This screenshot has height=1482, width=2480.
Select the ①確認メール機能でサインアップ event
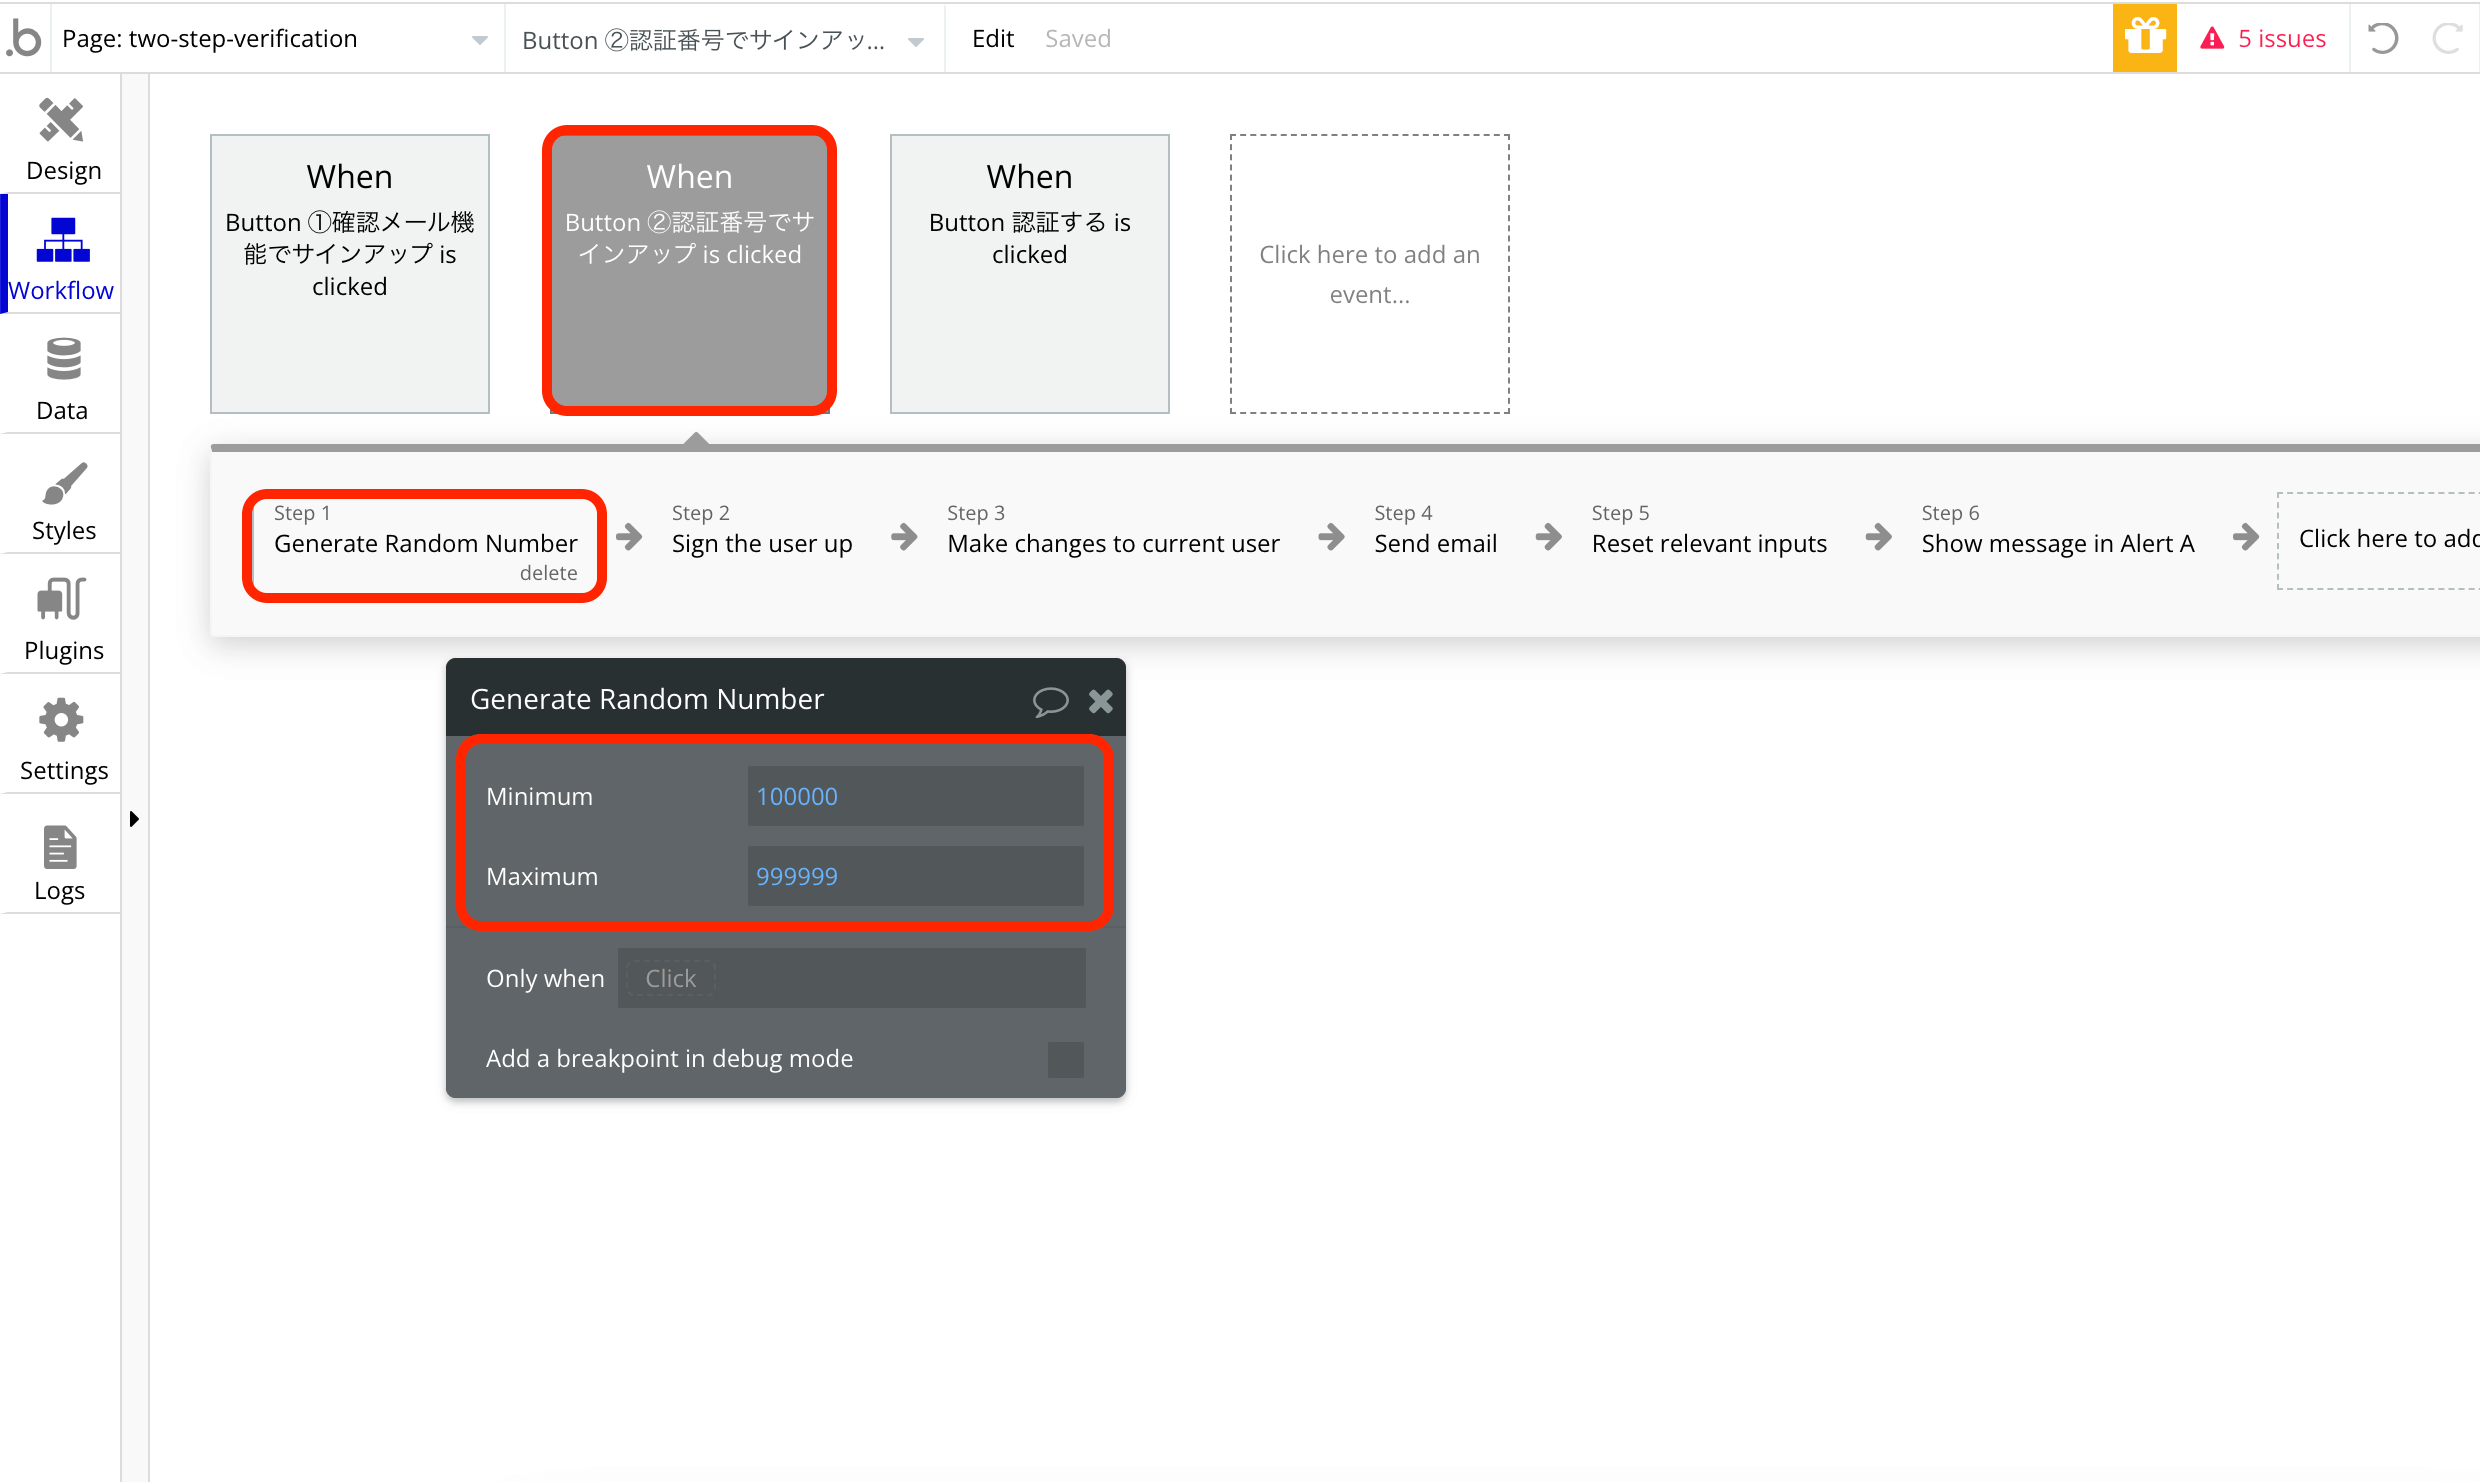coord(350,274)
